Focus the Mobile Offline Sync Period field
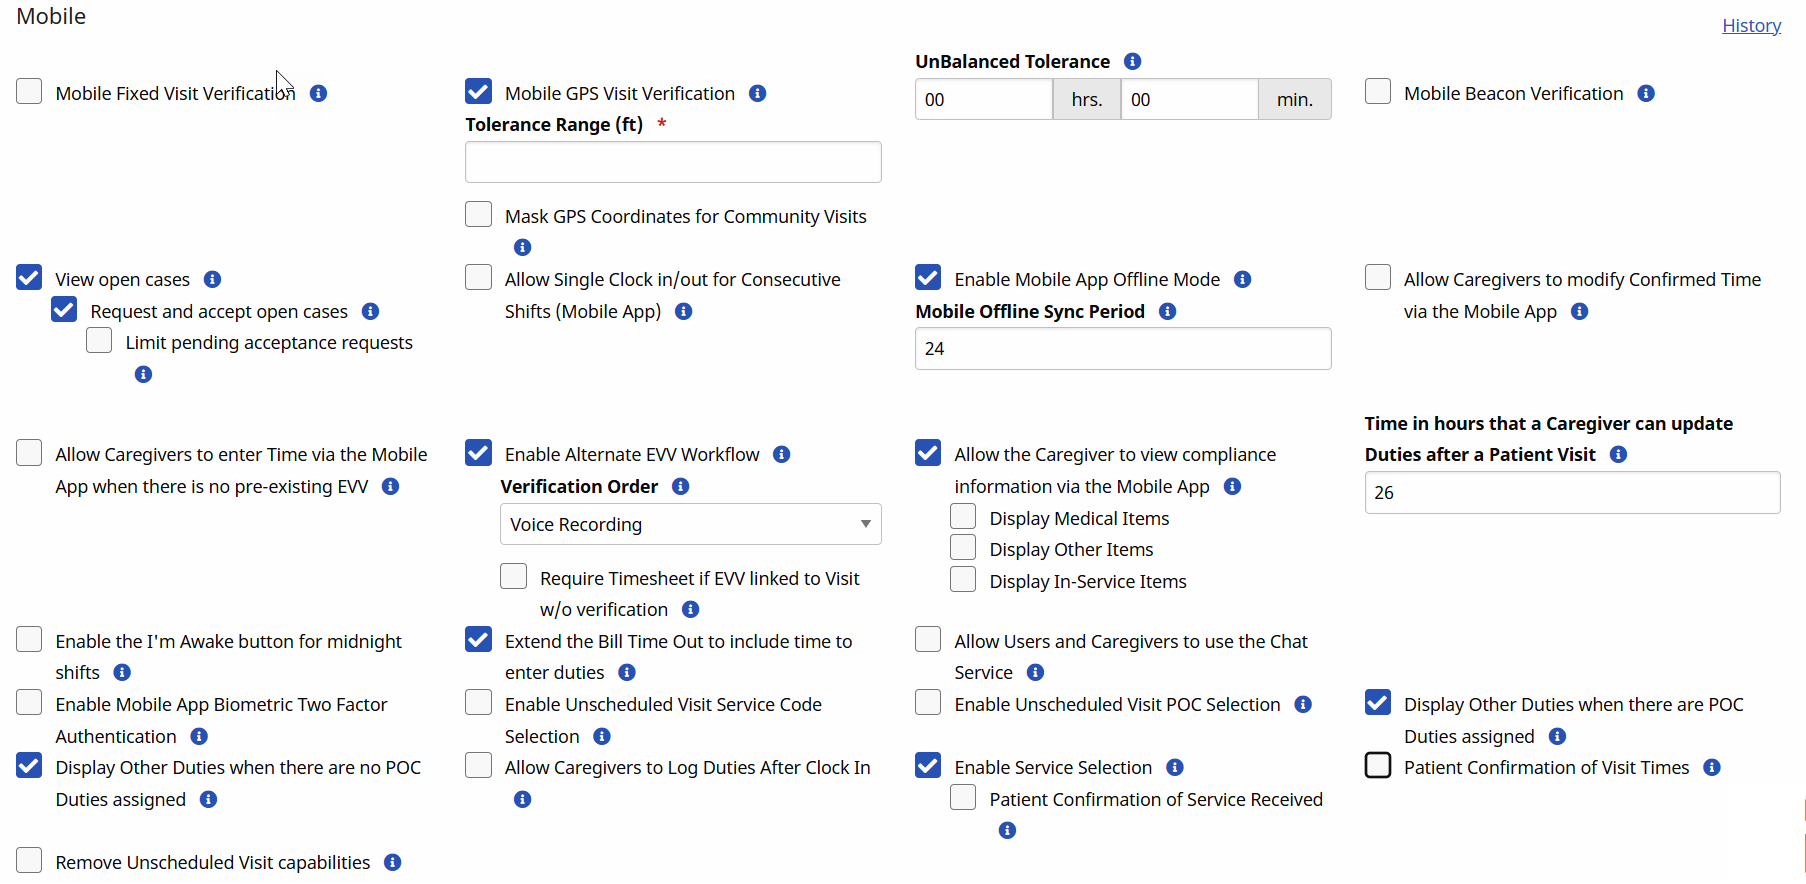This screenshot has height=884, width=1806. pos(1122,349)
